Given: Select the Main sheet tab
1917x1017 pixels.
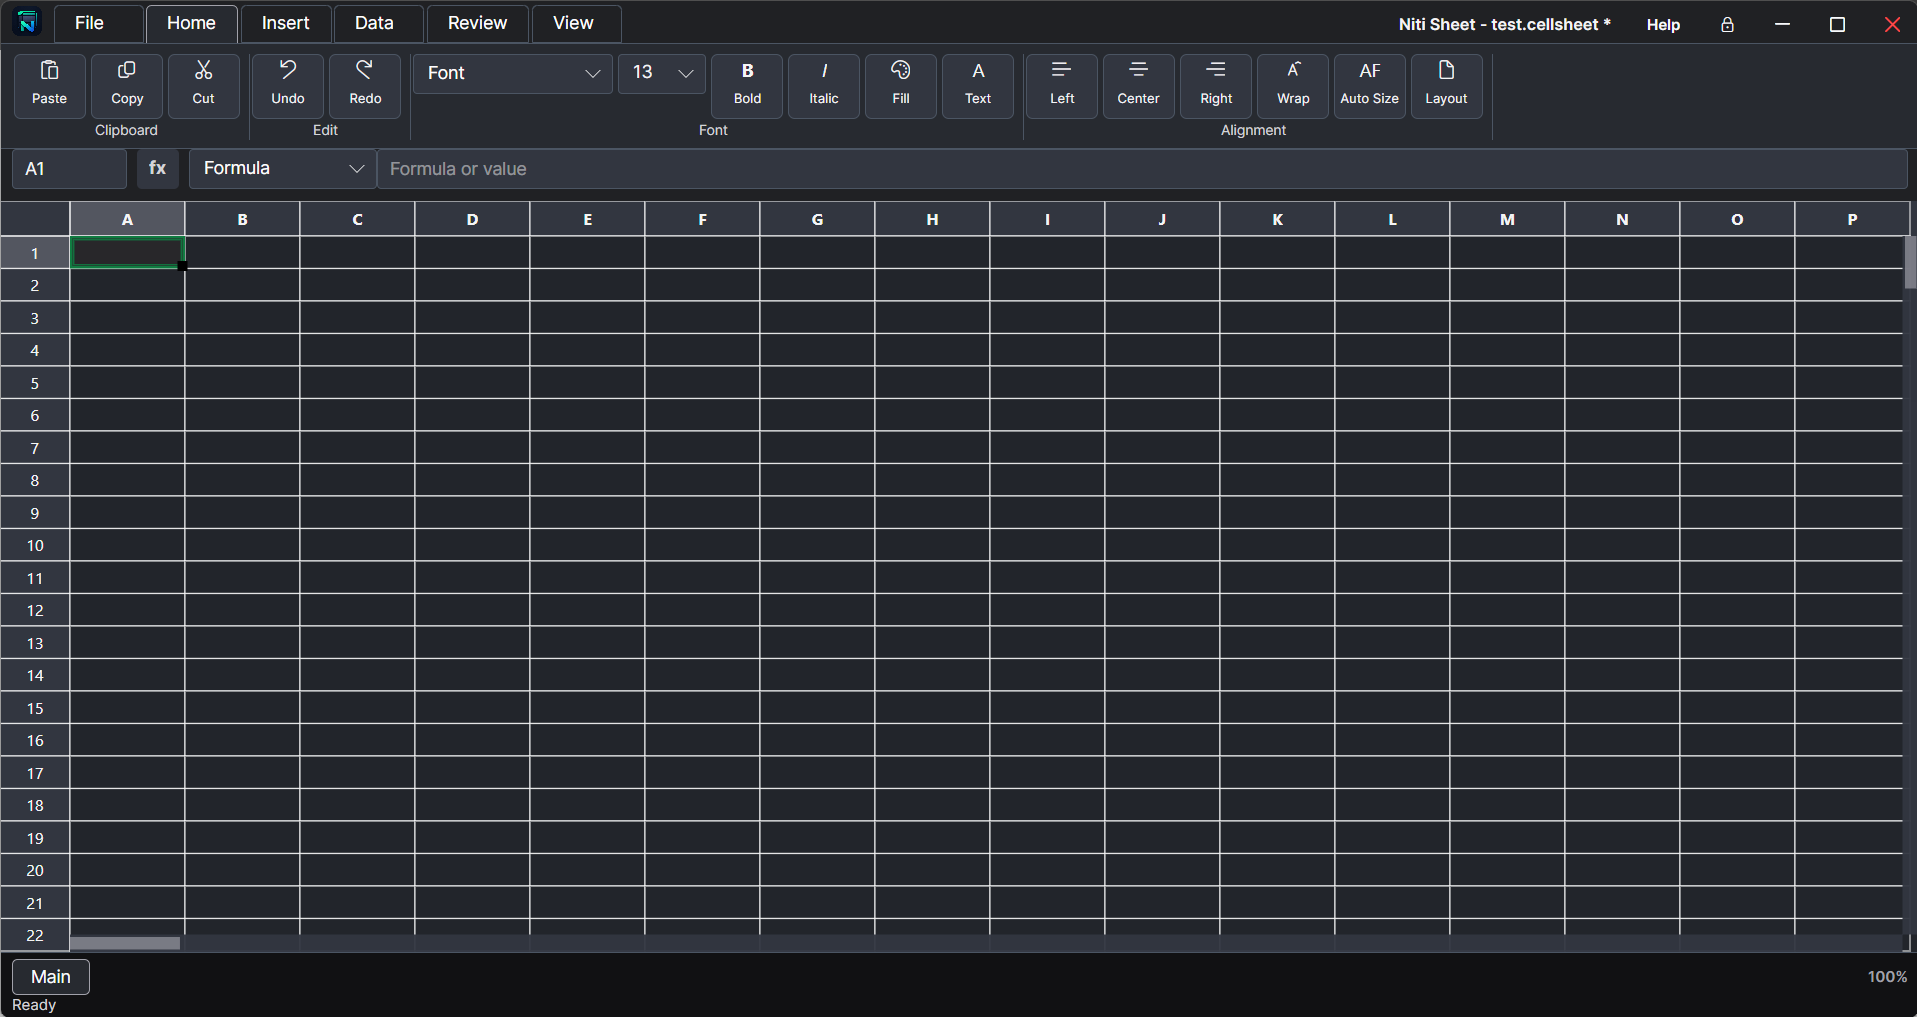Looking at the screenshot, I should click(51, 977).
